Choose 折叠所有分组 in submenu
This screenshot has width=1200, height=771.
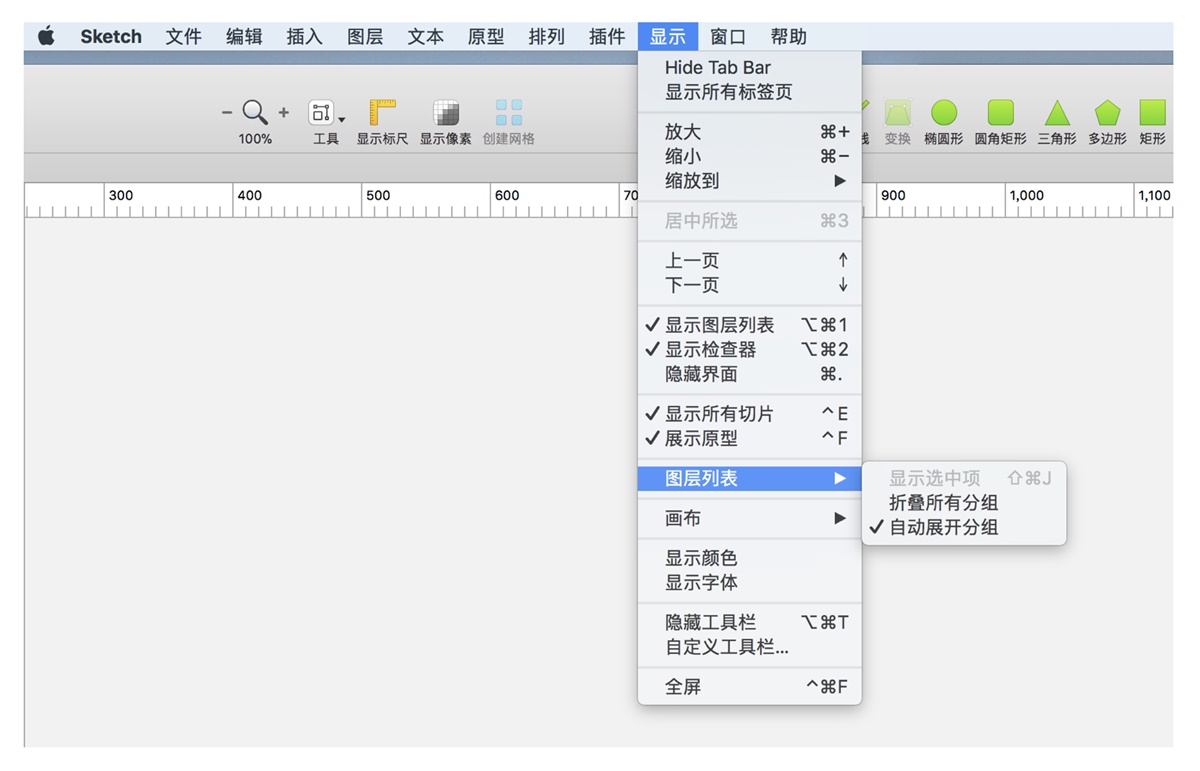point(964,503)
